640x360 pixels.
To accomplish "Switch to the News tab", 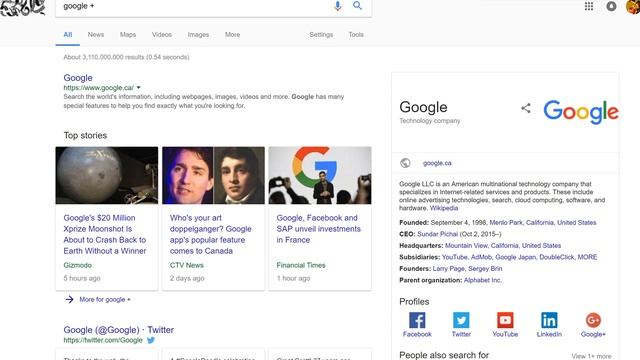I will pyautogui.click(x=96, y=35).
